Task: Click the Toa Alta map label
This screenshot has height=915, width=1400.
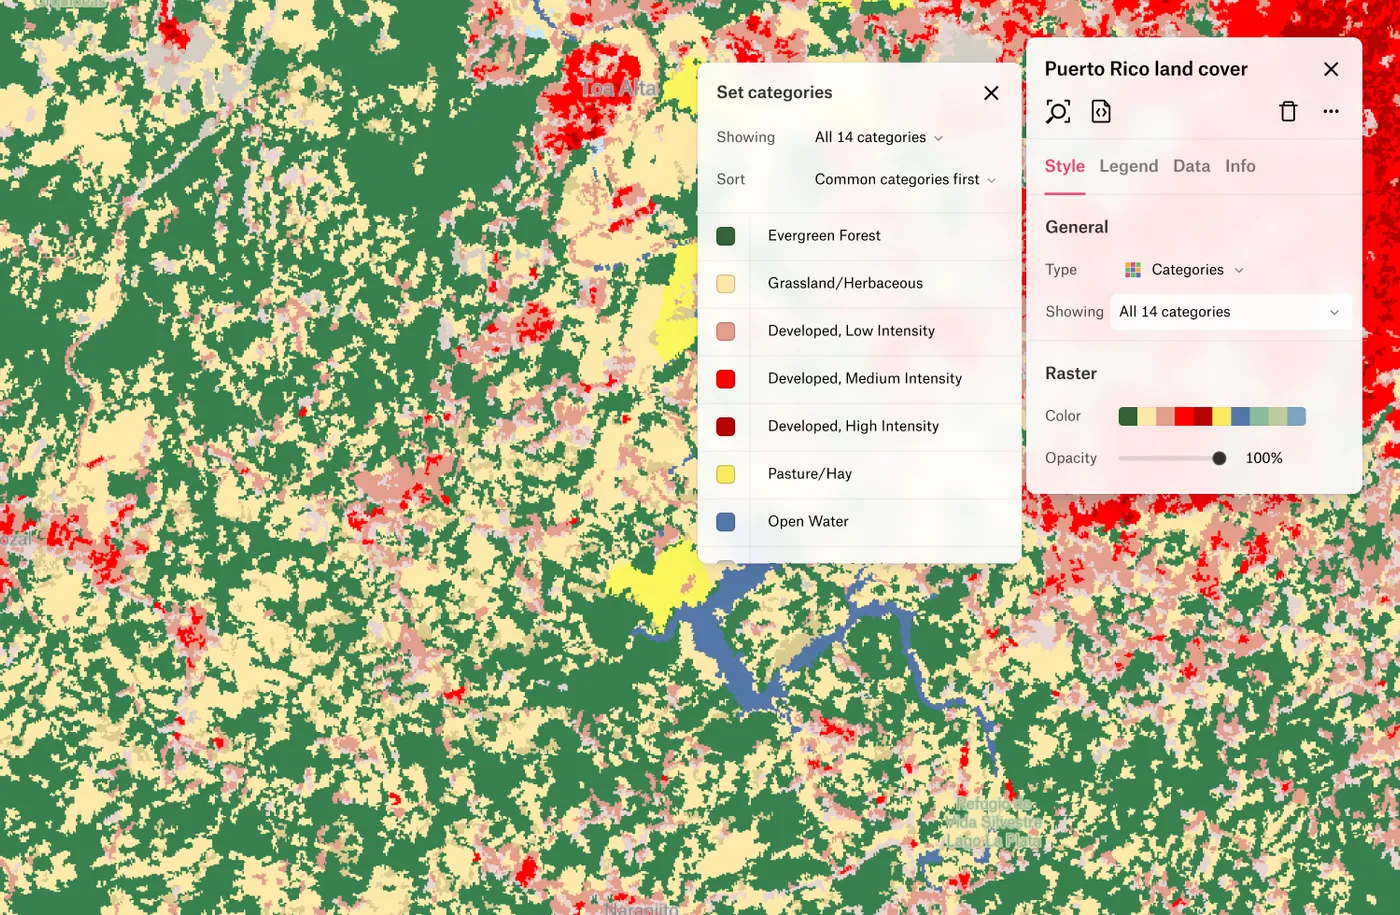Action: click(x=620, y=88)
